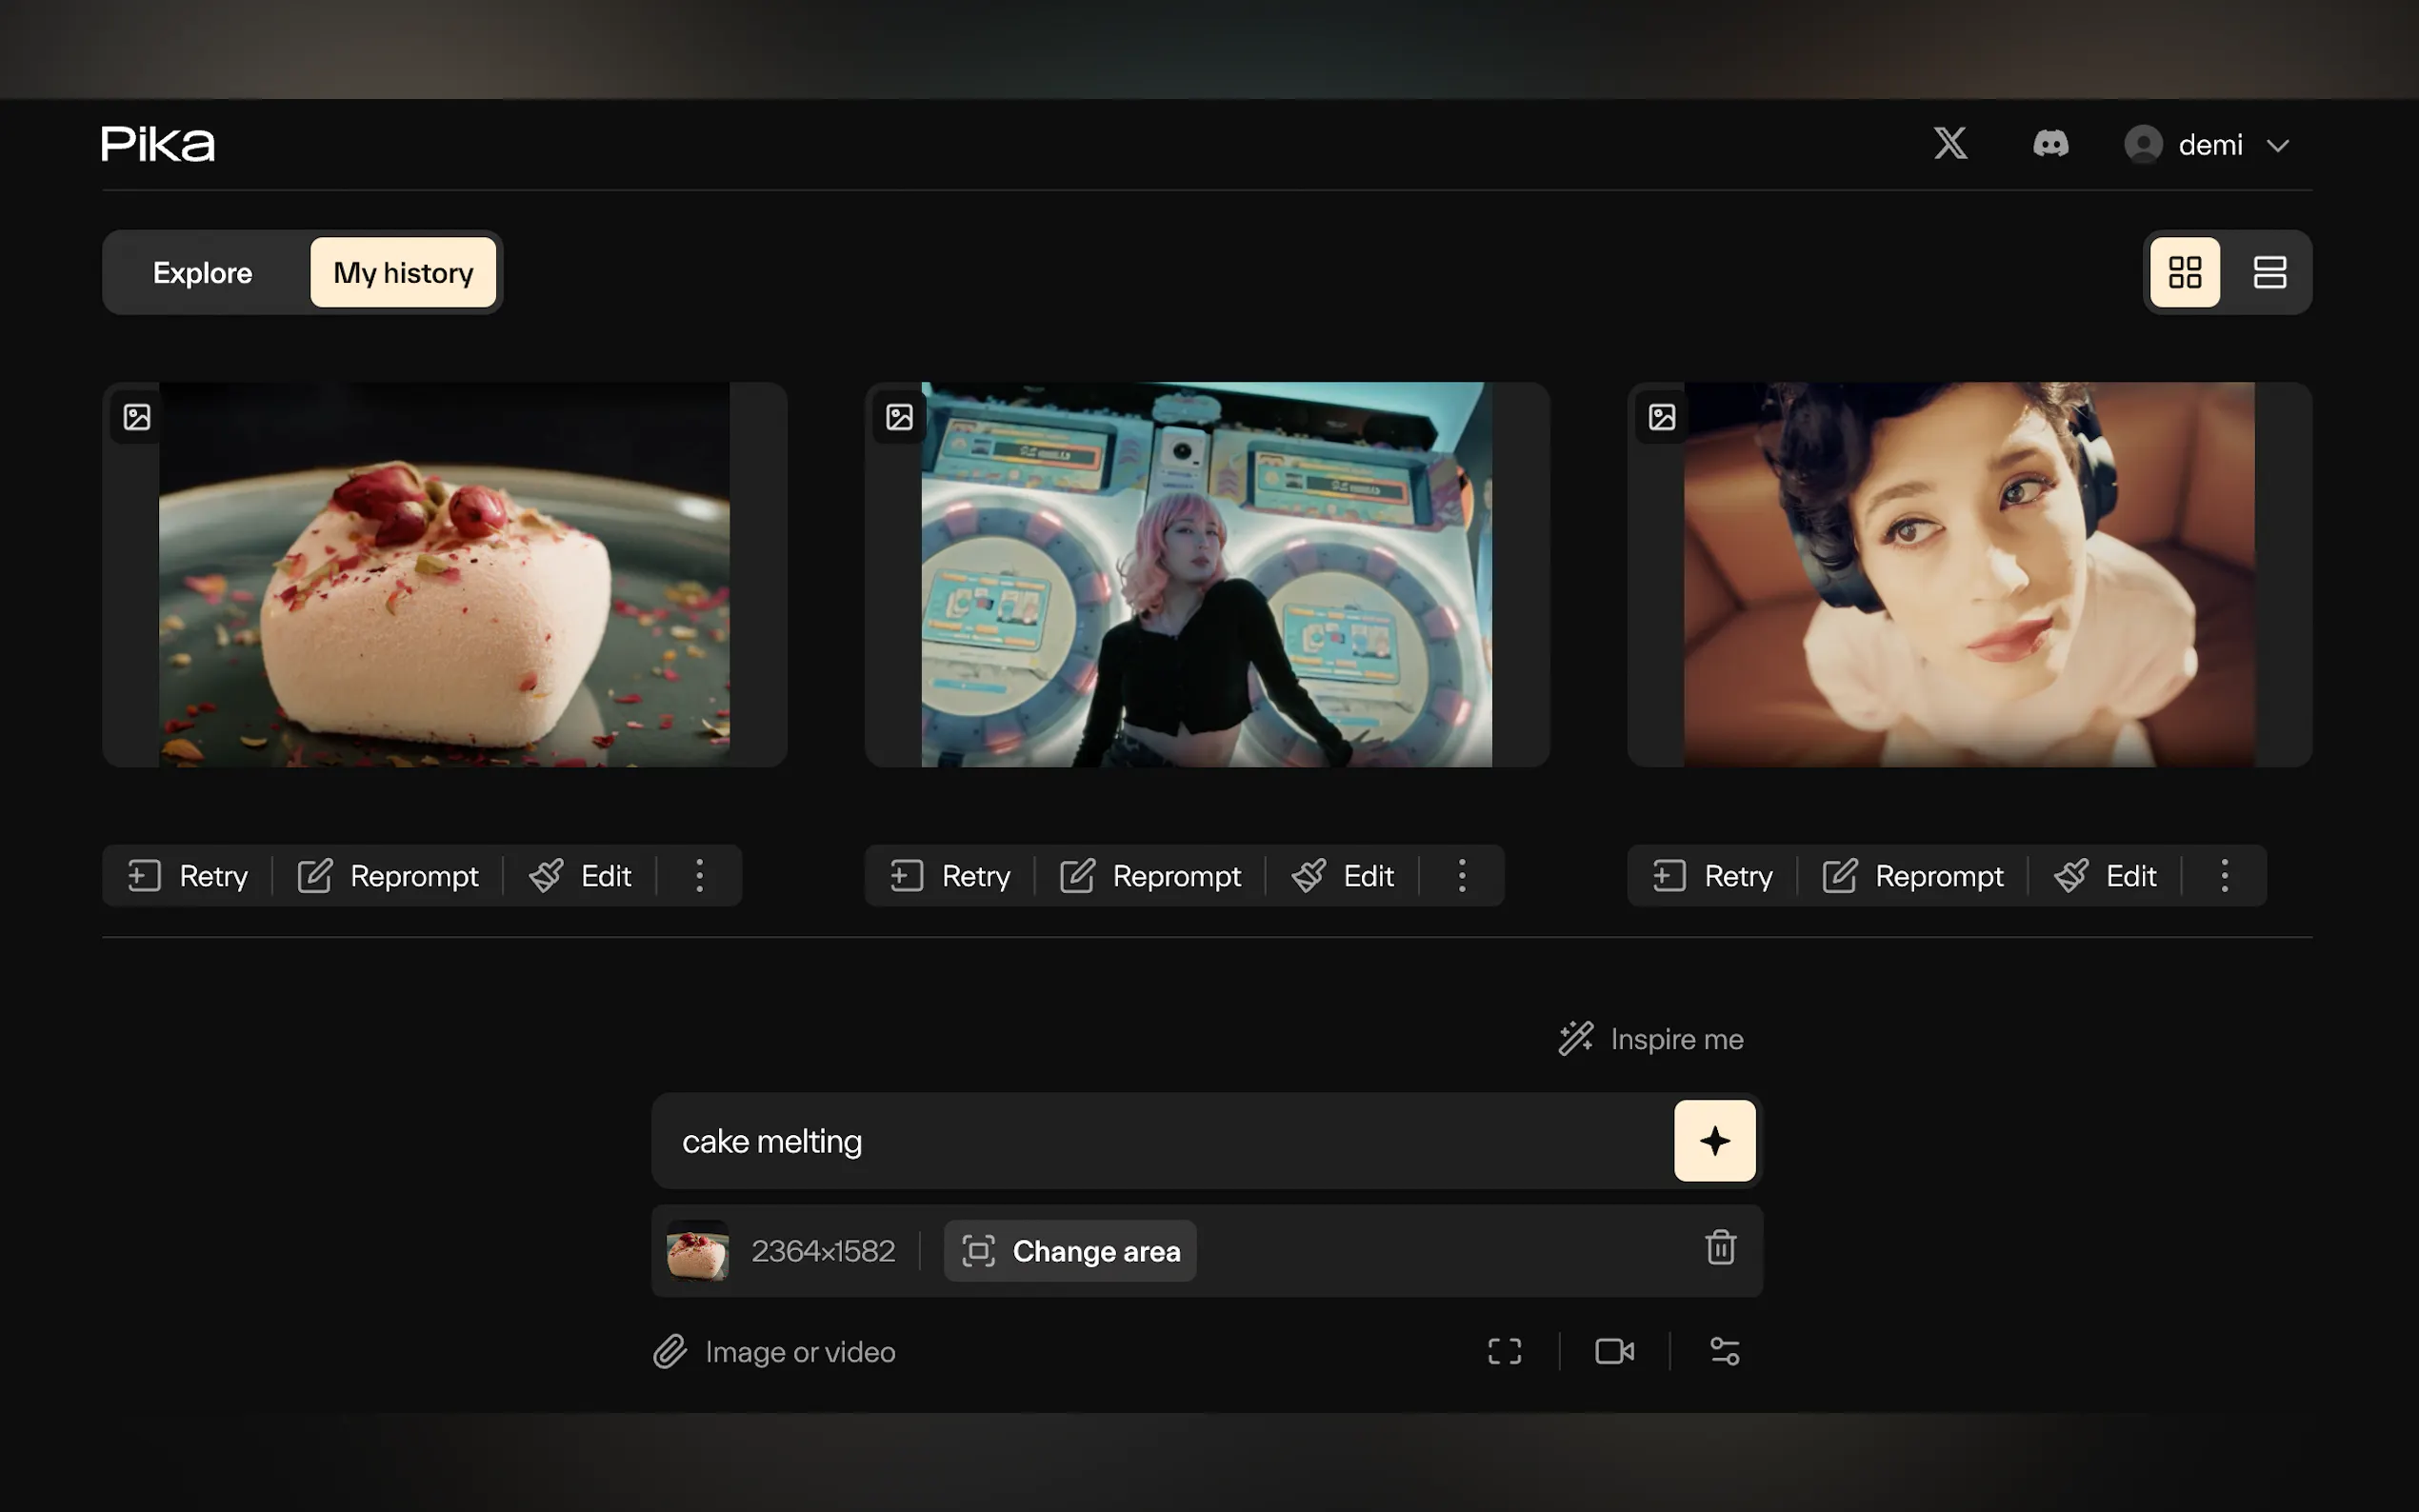Open more options for cake video
This screenshot has width=2419, height=1512.
coord(699,876)
